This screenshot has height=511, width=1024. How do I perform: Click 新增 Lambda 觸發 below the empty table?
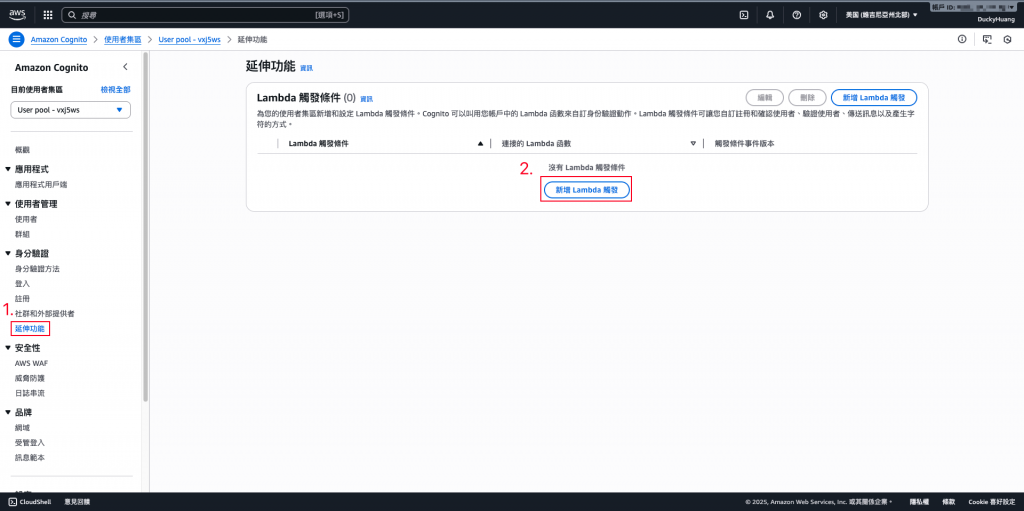click(x=586, y=190)
